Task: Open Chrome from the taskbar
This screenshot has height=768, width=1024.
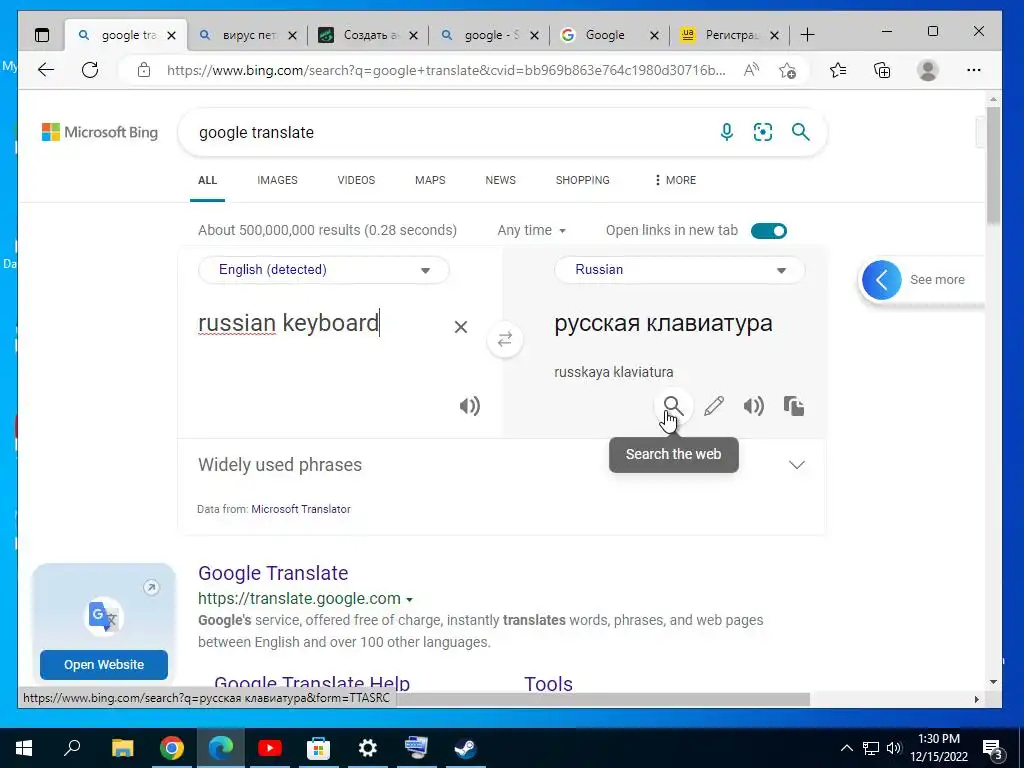Action: point(172,748)
